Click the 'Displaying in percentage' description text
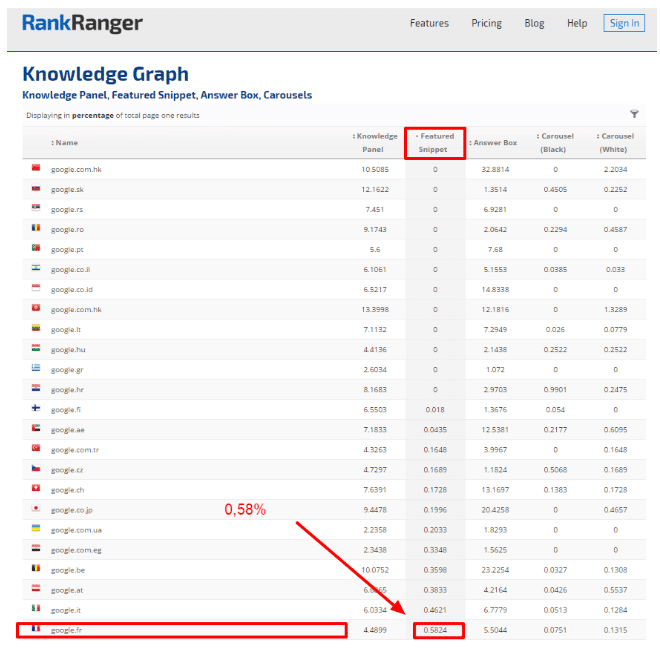660x657 pixels. pos(113,115)
